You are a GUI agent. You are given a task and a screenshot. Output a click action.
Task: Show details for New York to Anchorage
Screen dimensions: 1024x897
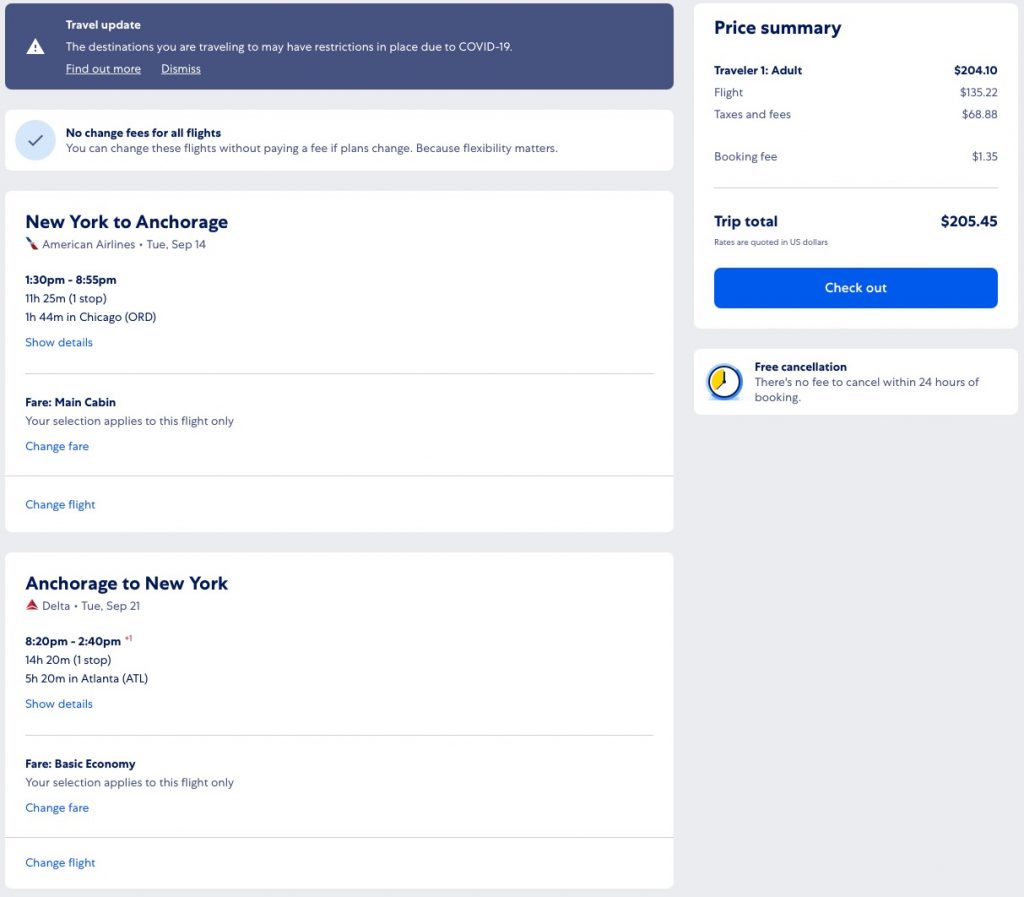[59, 342]
